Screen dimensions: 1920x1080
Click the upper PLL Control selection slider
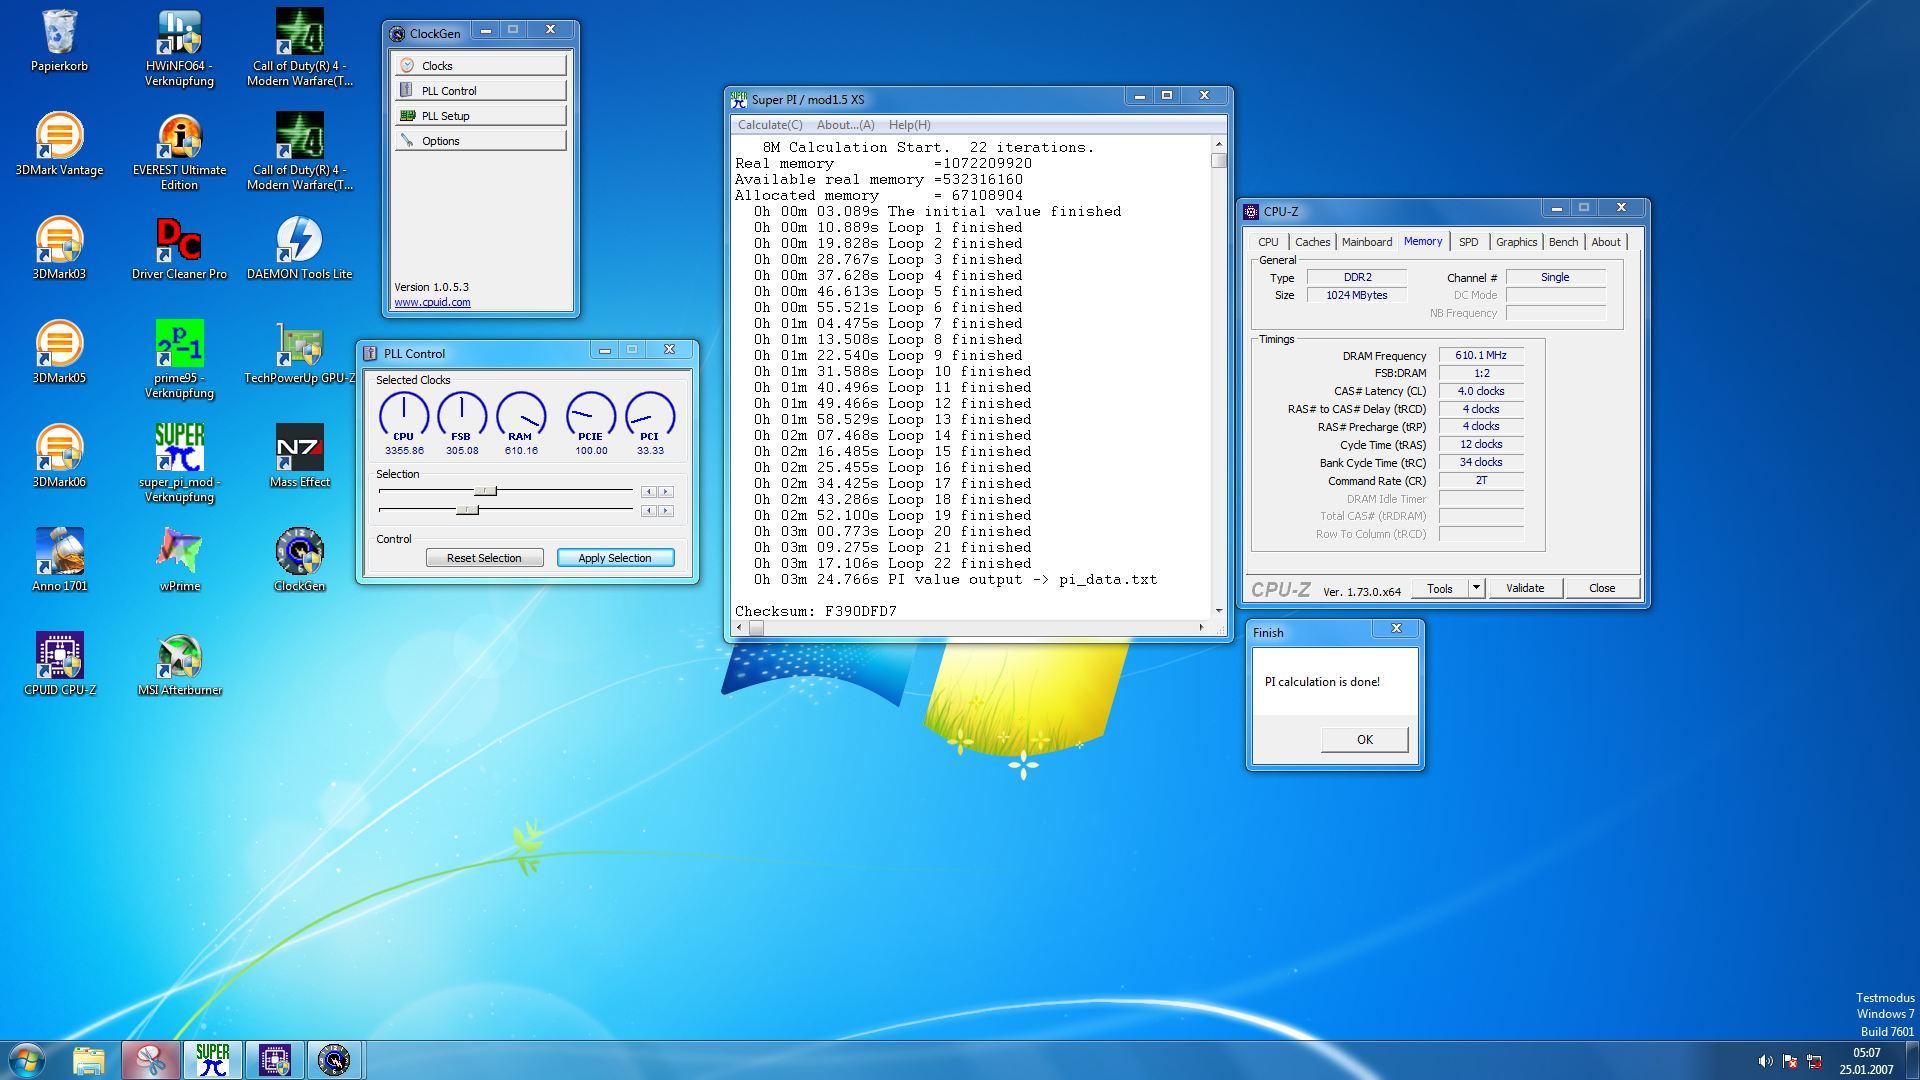[x=485, y=491]
